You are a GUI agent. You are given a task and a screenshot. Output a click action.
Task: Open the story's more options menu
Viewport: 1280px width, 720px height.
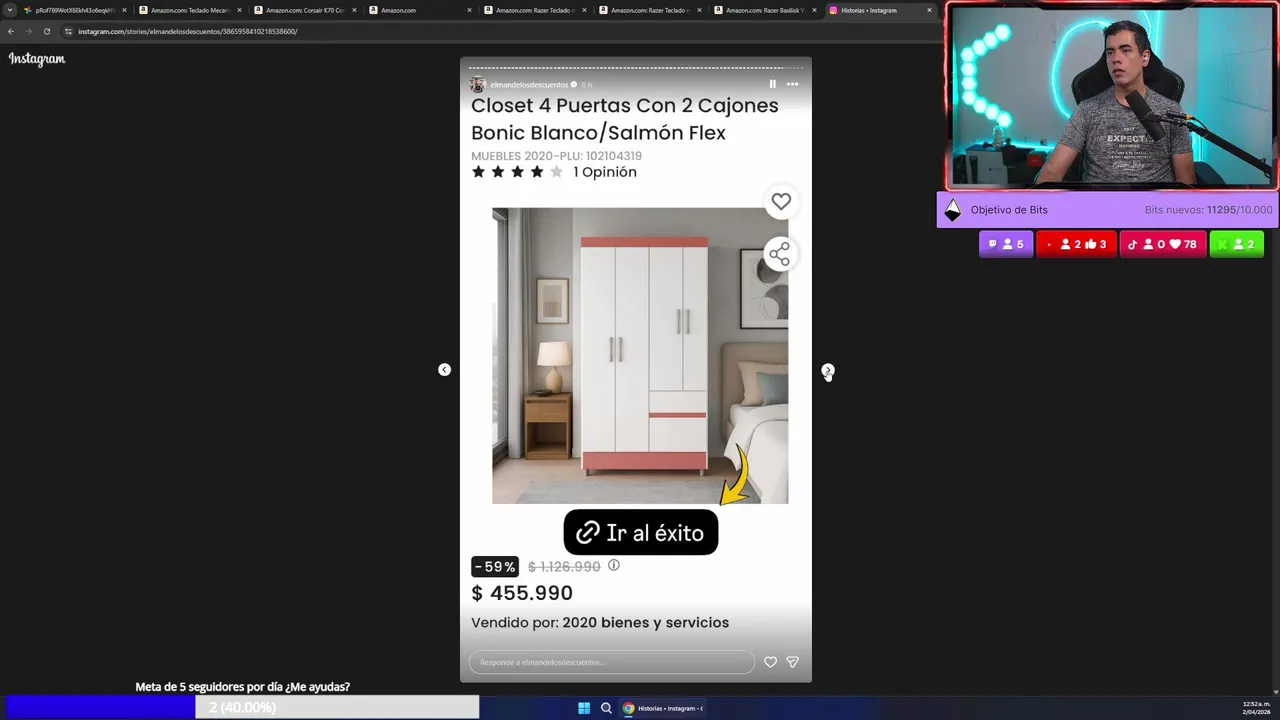(x=793, y=84)
